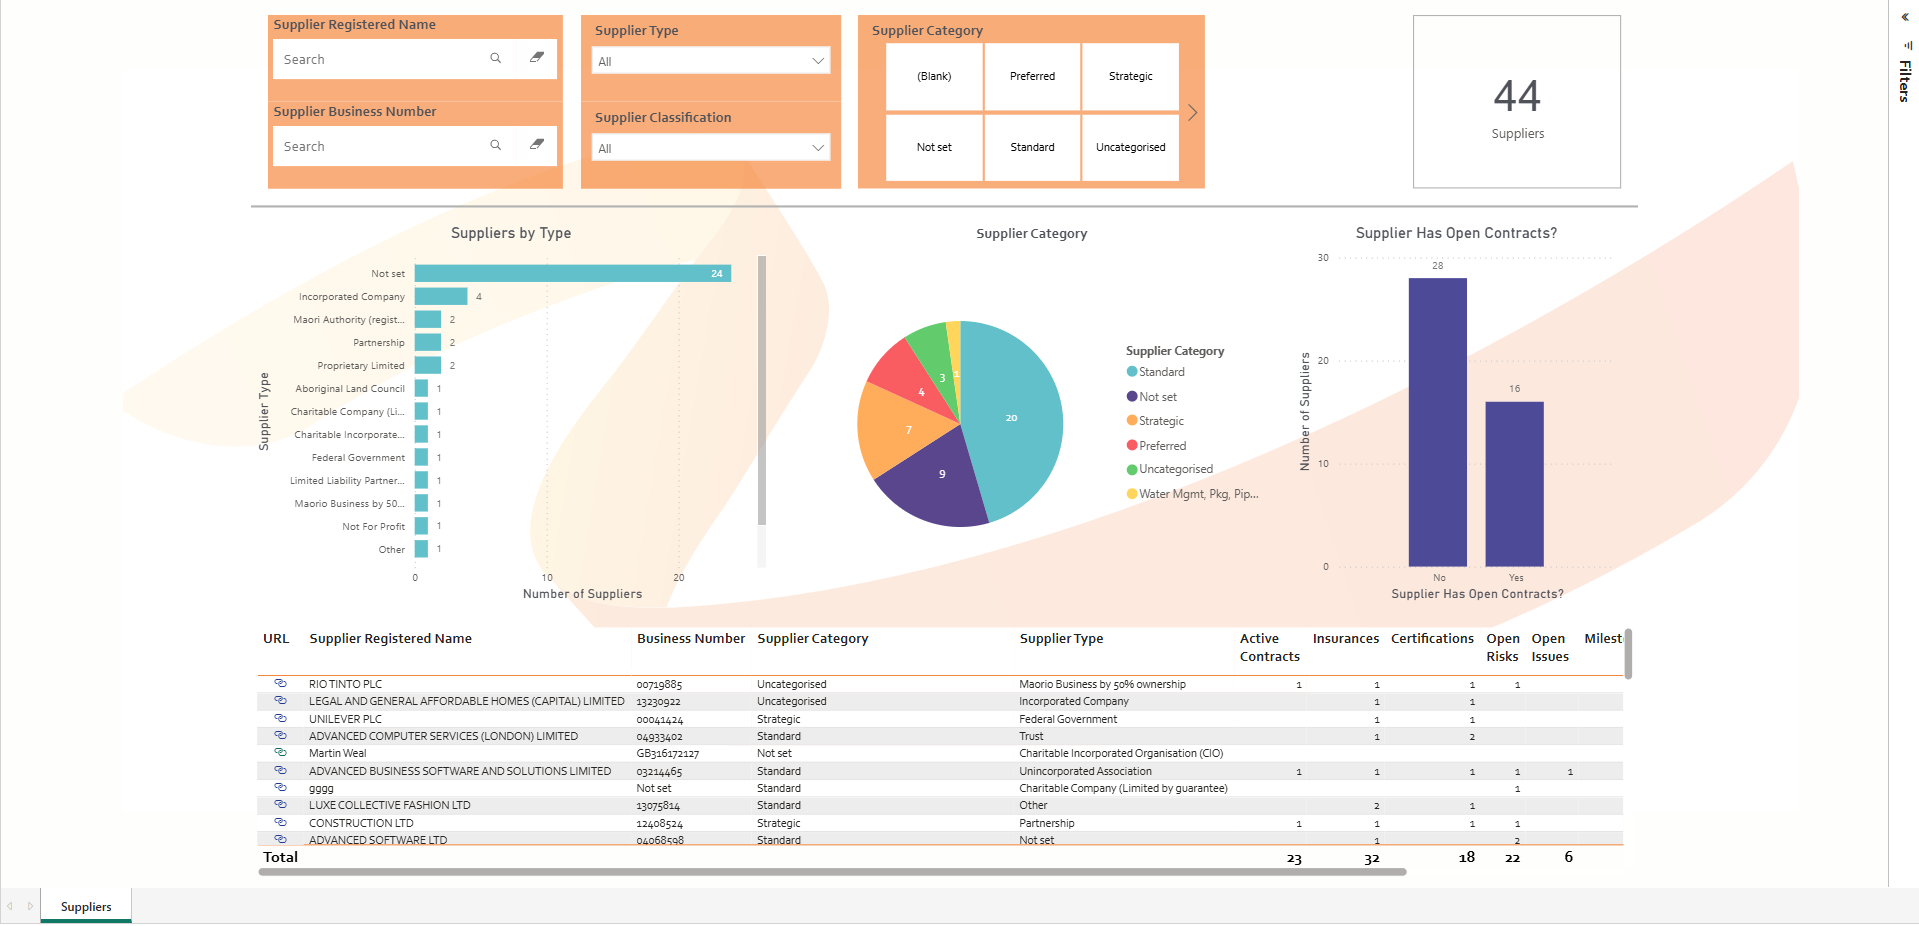Click the Filters funnel icon in side pane
1919x926 pixels.
tap(1908, 45)
